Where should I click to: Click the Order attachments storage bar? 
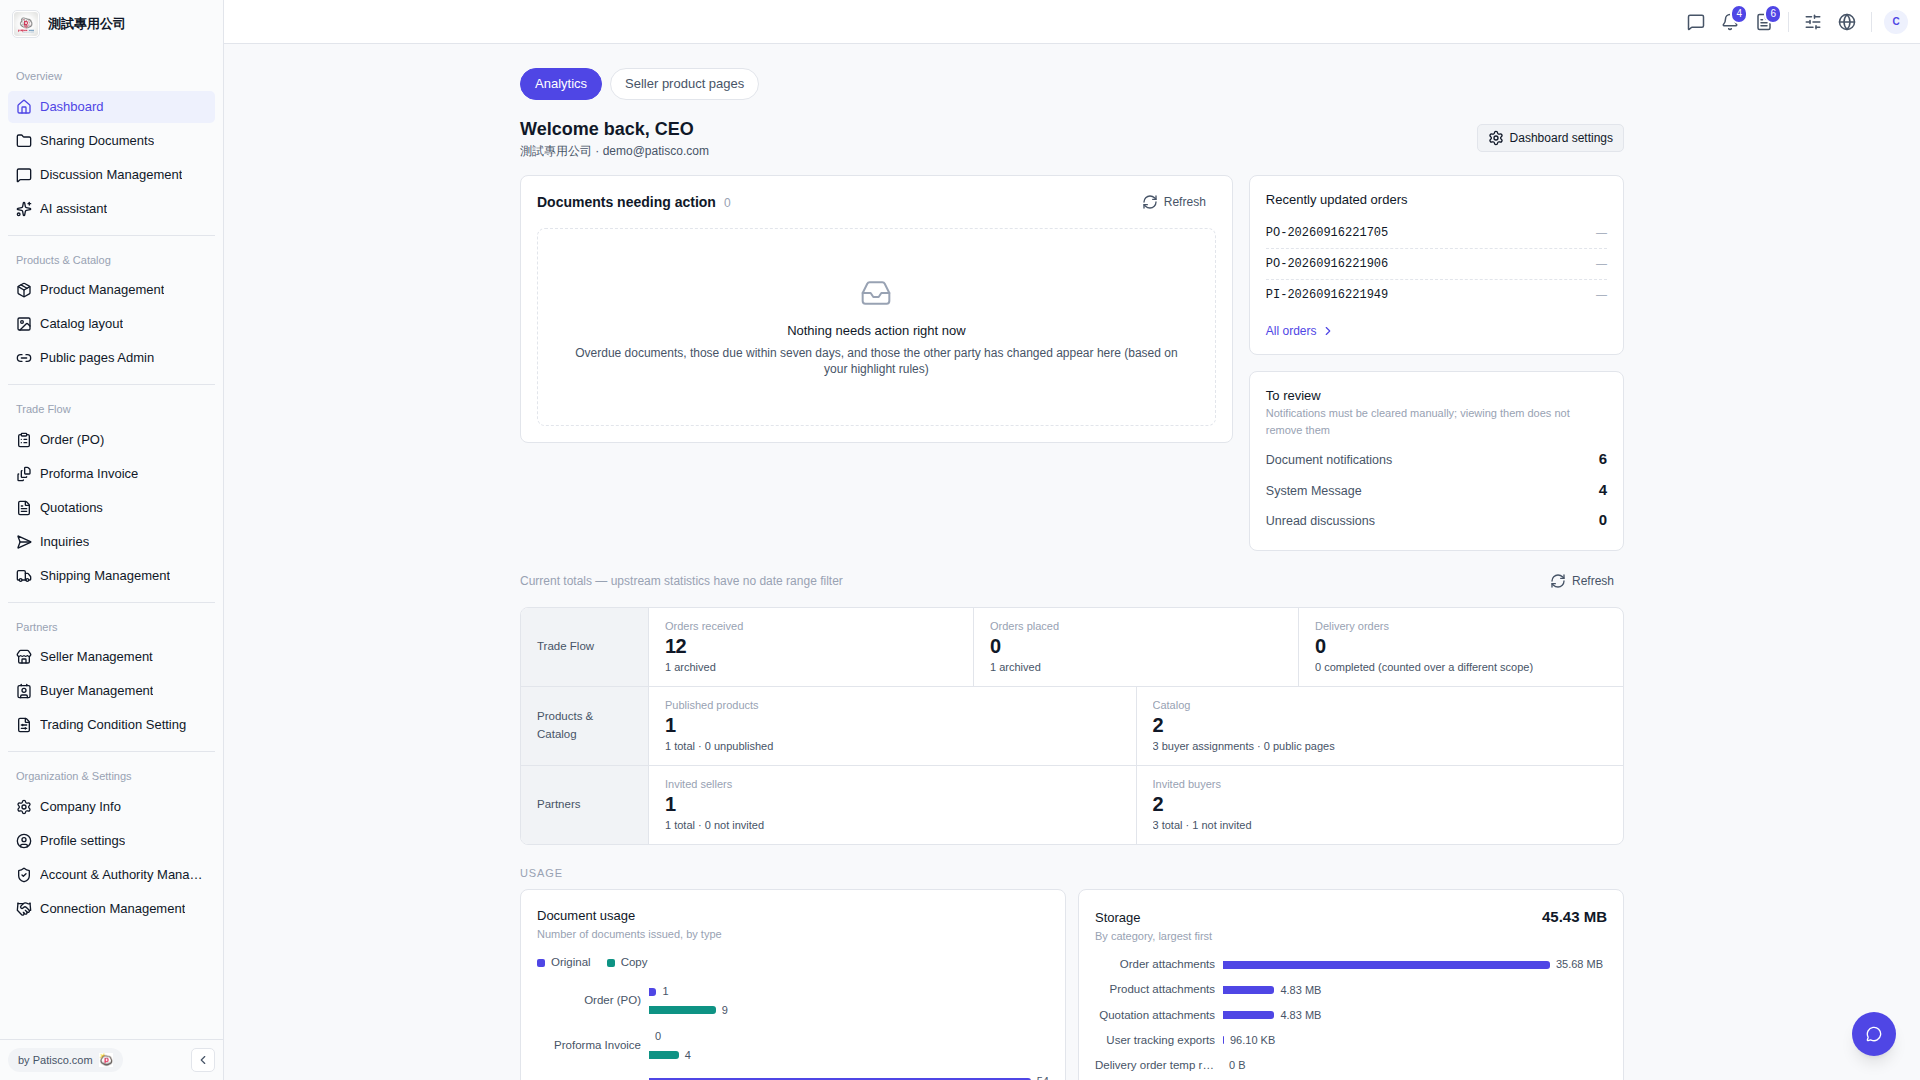[1386, 965]
